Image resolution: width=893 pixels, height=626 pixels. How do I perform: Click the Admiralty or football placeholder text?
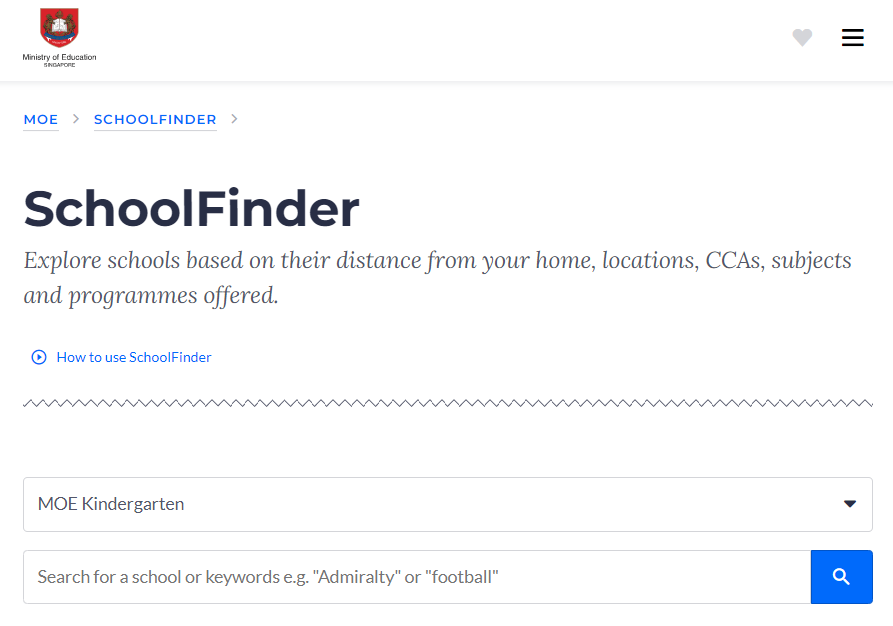point(268,577)
